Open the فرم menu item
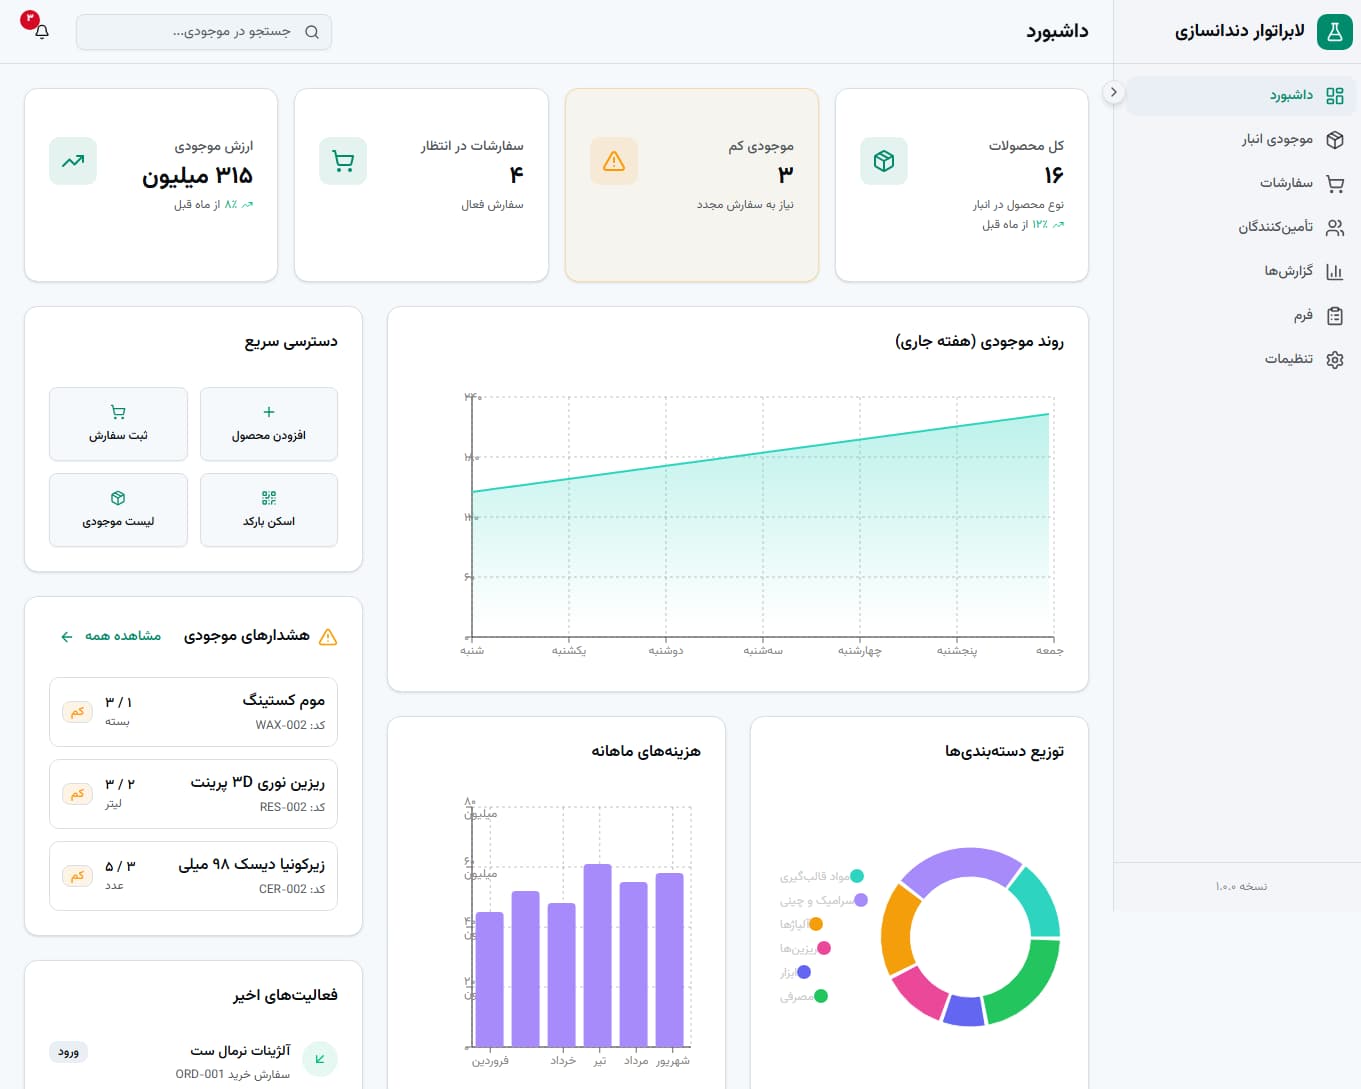The width and height of the screenshot is (1361, 1089). tap(1241, 316)
